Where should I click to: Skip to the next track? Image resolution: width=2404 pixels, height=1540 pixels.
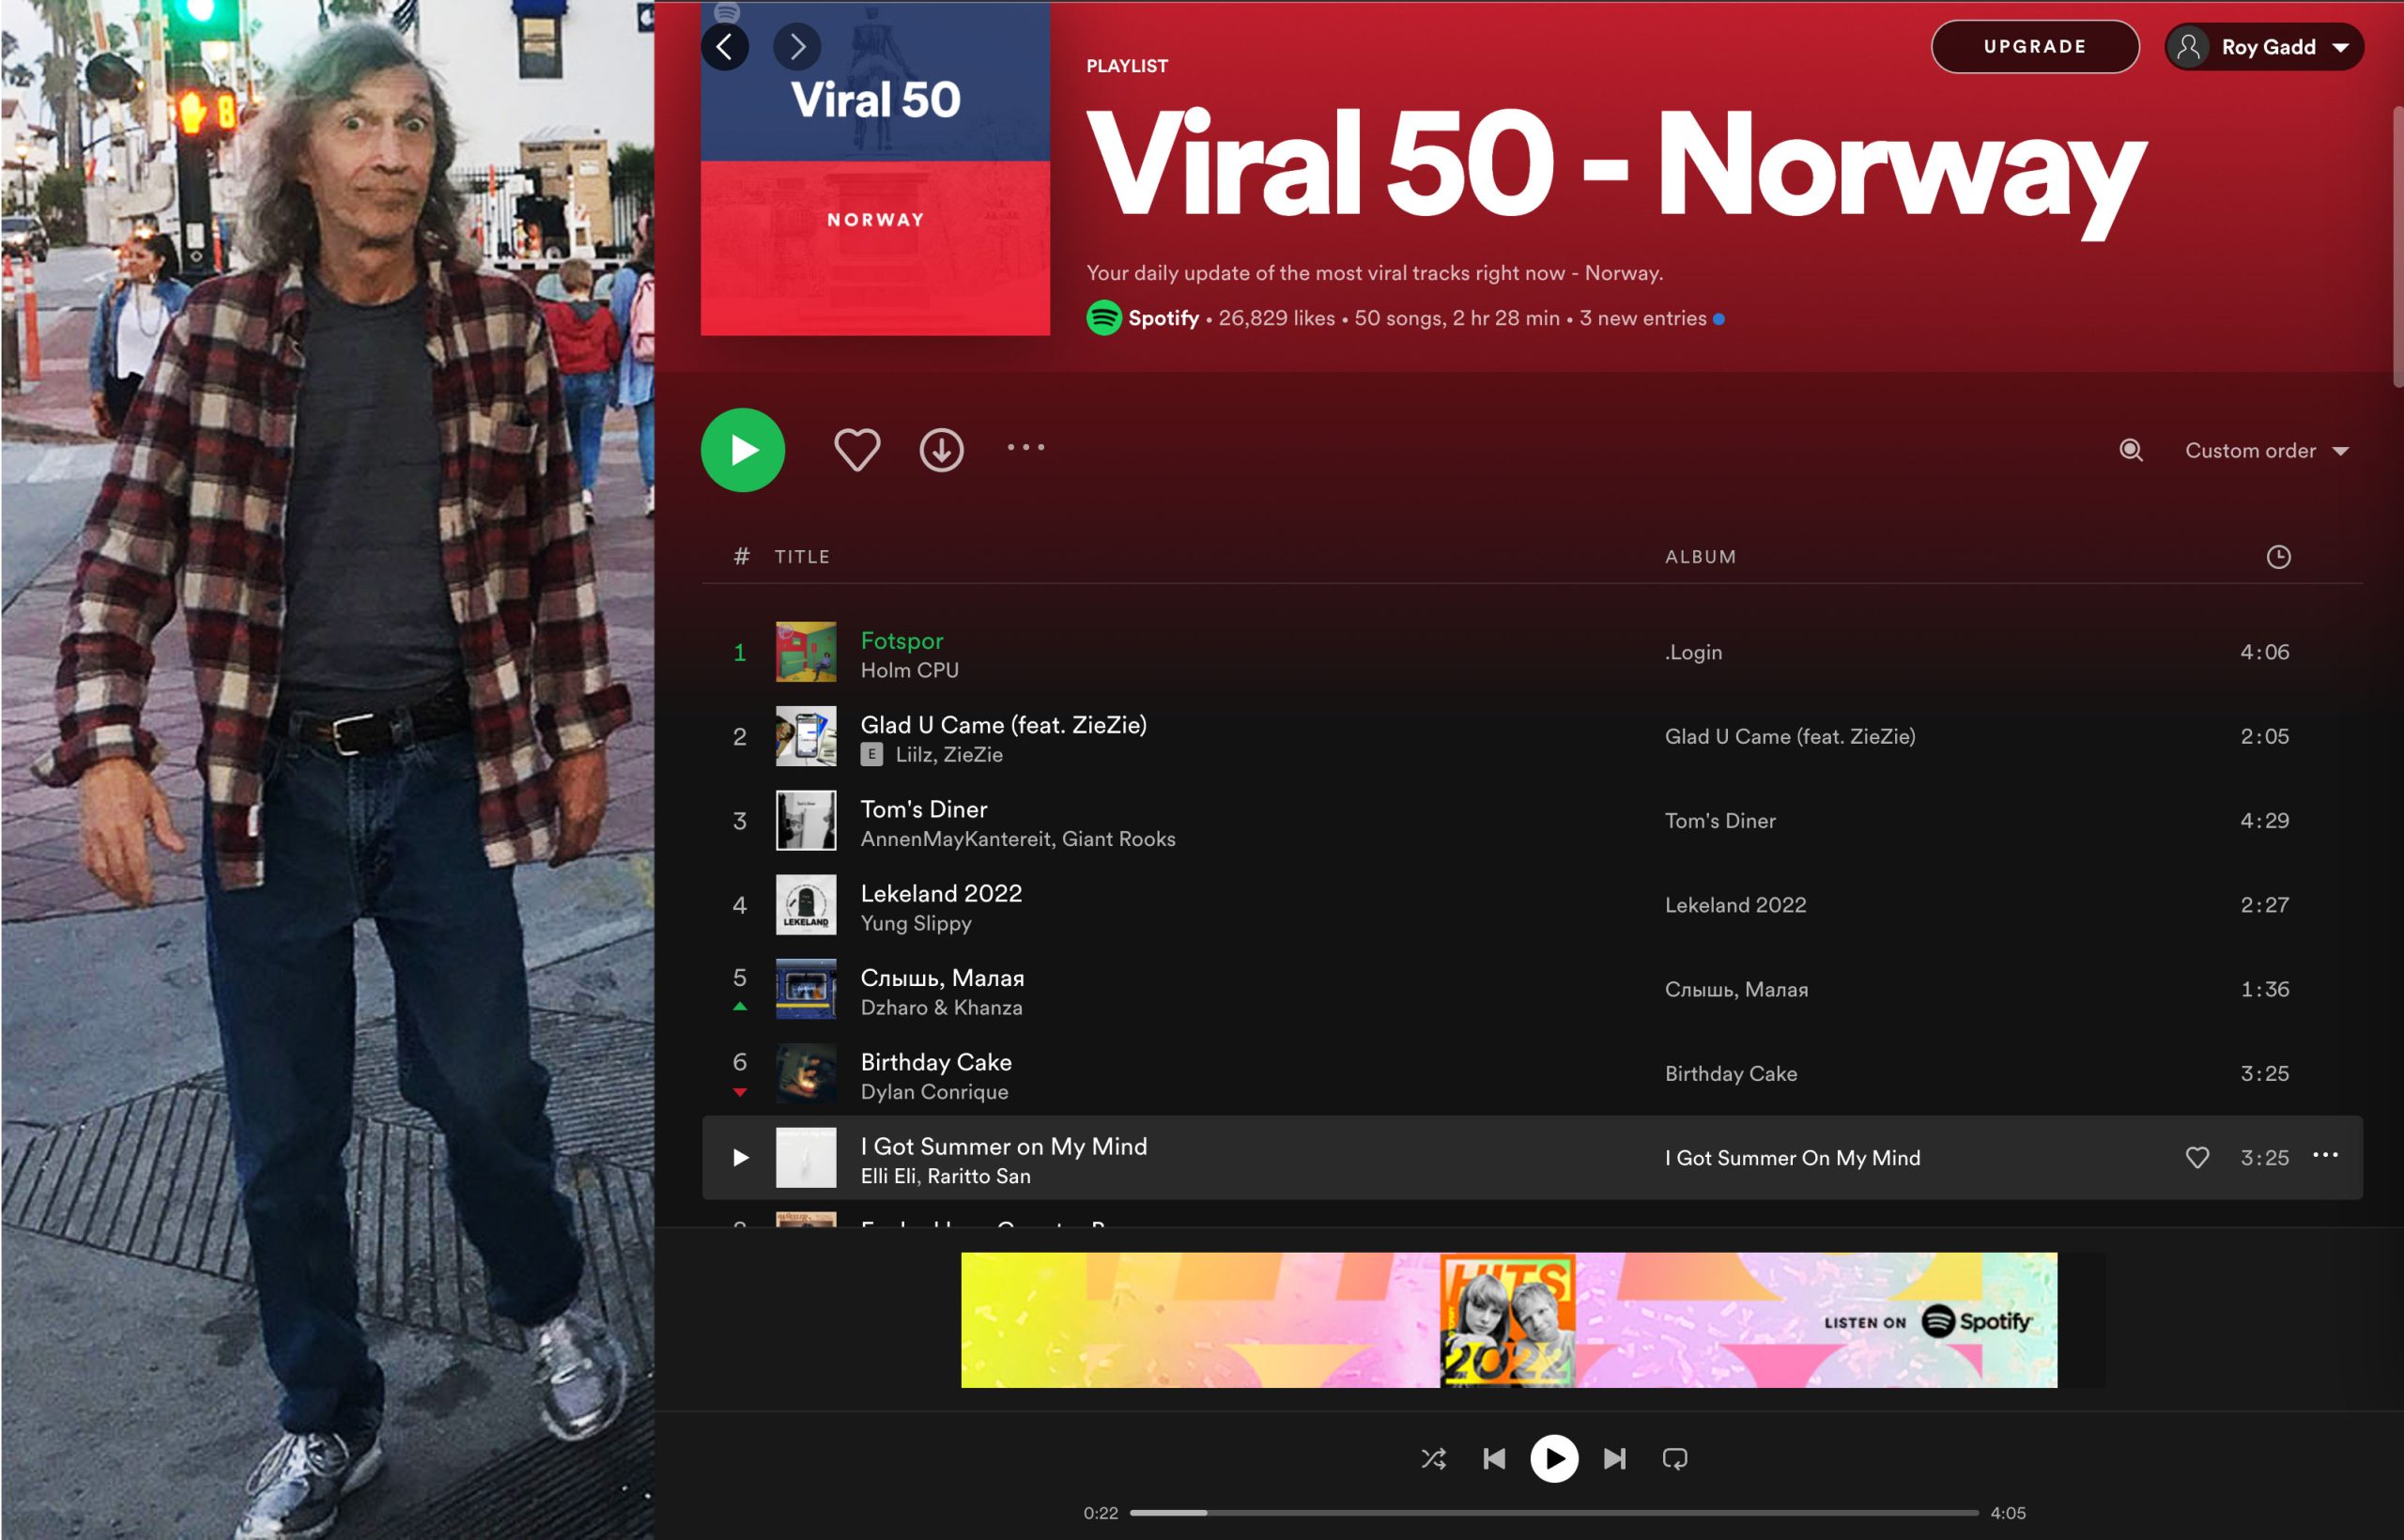[x=1614, y=1458]
